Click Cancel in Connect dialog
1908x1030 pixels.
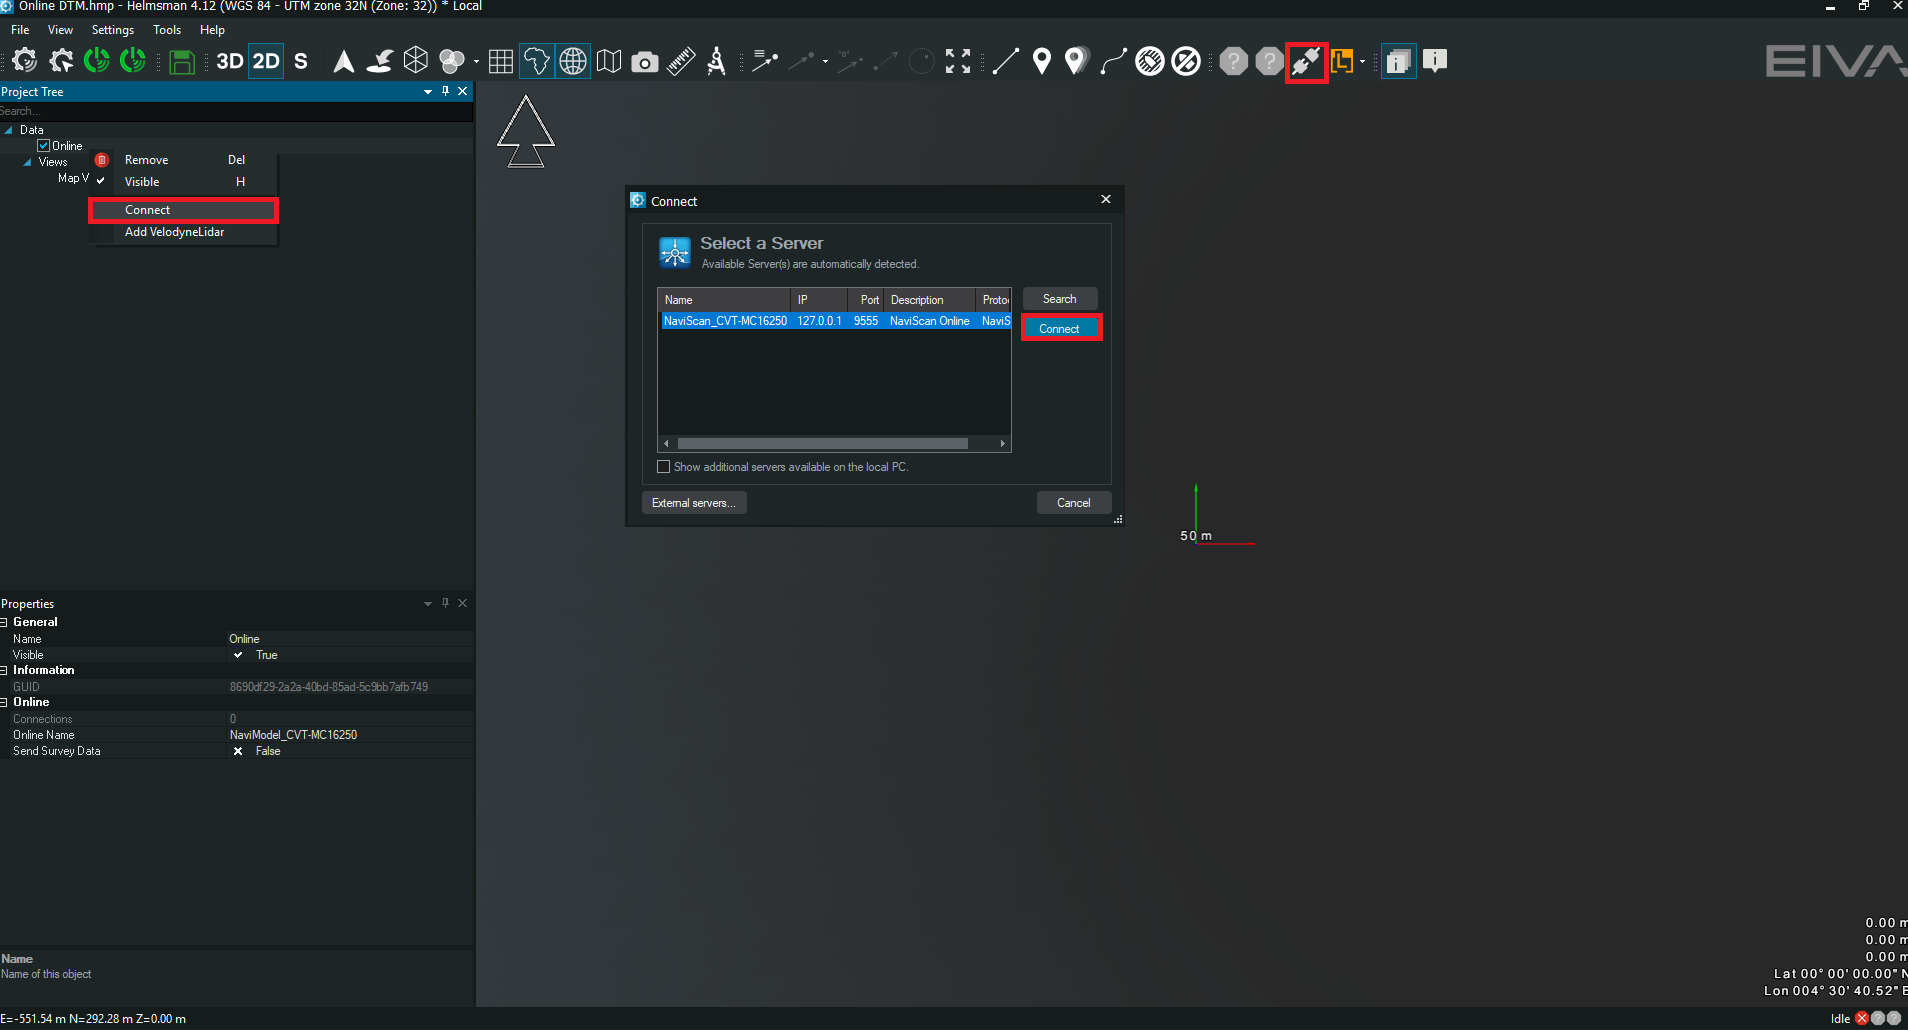click(x=1074, y=503)
